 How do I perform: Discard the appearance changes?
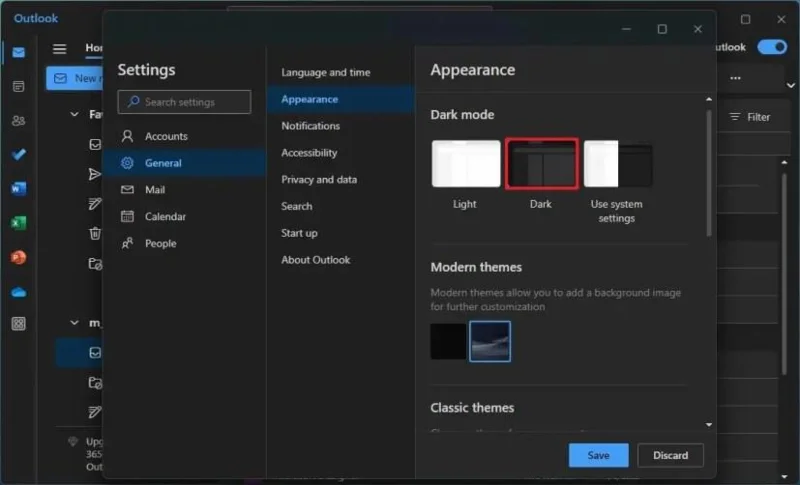tap(670, 455)
